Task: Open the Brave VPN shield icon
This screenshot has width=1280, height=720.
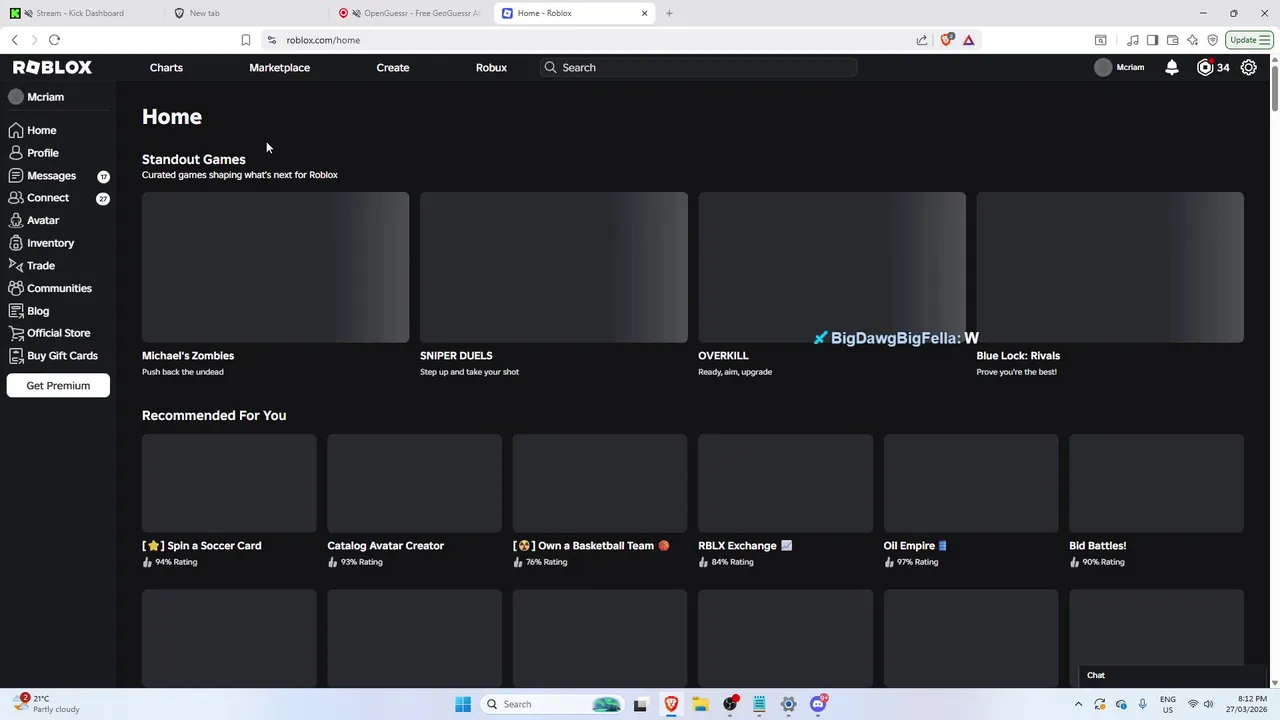Action: tap(1212, 40)
